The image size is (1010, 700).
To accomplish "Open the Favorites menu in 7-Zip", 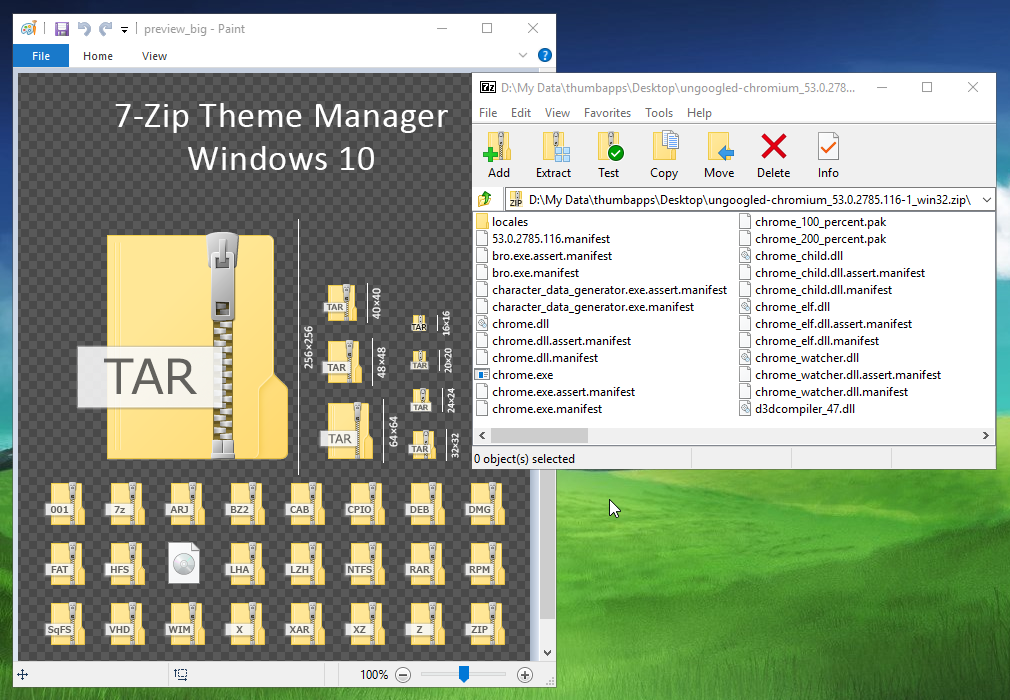I will [607, 113].
